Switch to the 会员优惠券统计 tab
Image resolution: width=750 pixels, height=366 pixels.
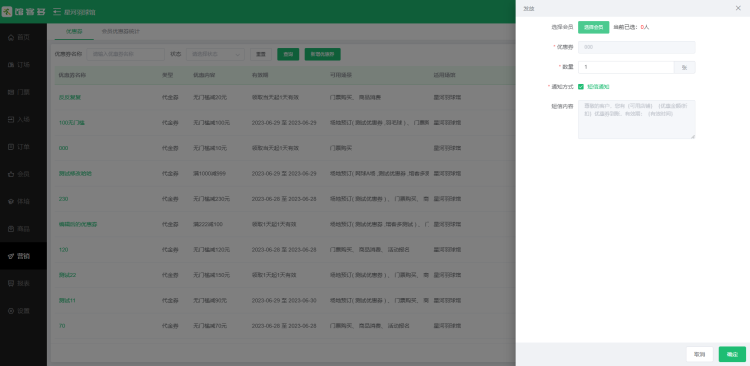121,32
